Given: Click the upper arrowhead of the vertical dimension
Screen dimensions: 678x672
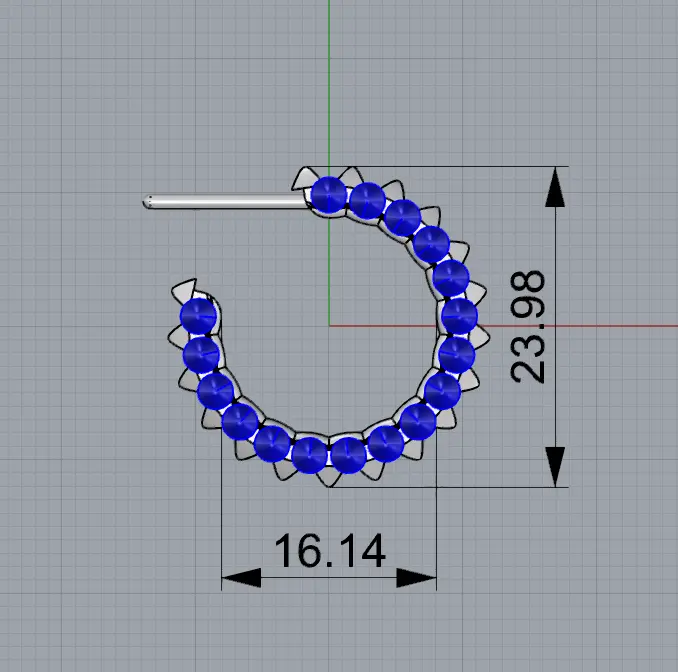Looking at the screenshot, I should (555, 186).
